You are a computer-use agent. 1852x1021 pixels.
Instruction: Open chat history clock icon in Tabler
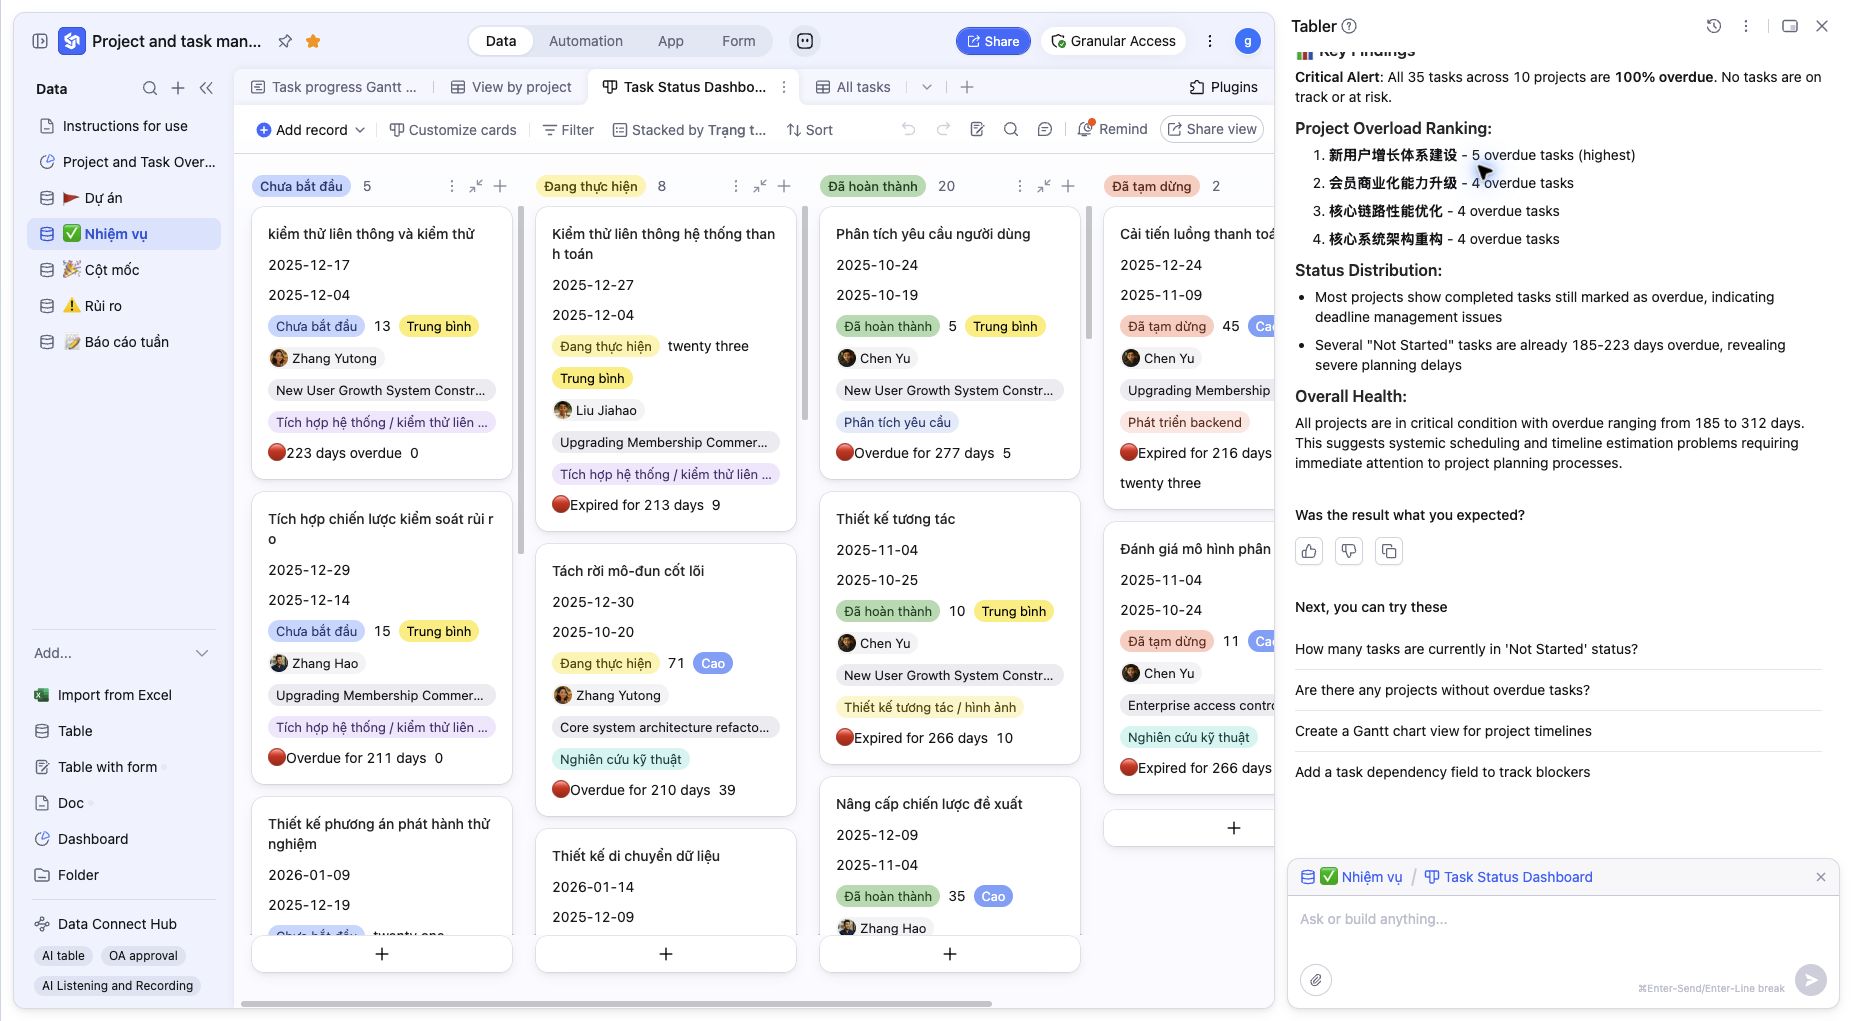(1713, 26)
